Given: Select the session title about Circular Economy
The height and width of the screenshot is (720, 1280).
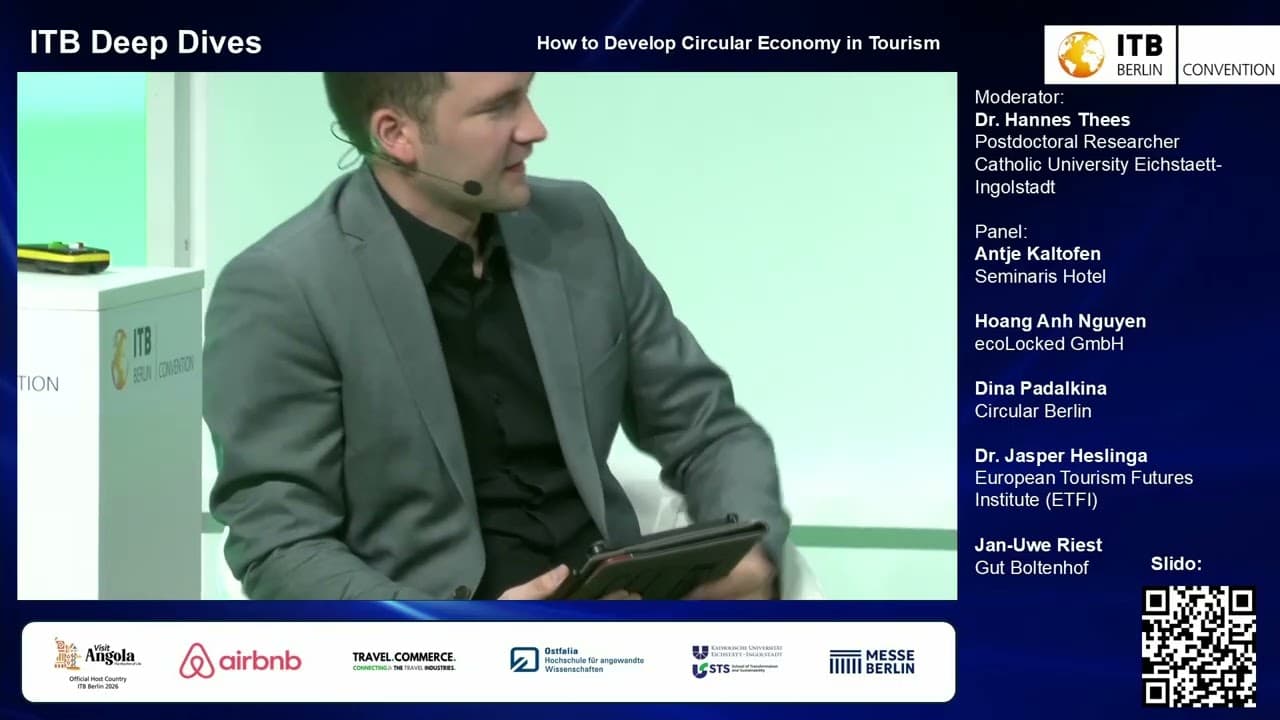Looking at the screenshot, I should click(x=738, y=43).
